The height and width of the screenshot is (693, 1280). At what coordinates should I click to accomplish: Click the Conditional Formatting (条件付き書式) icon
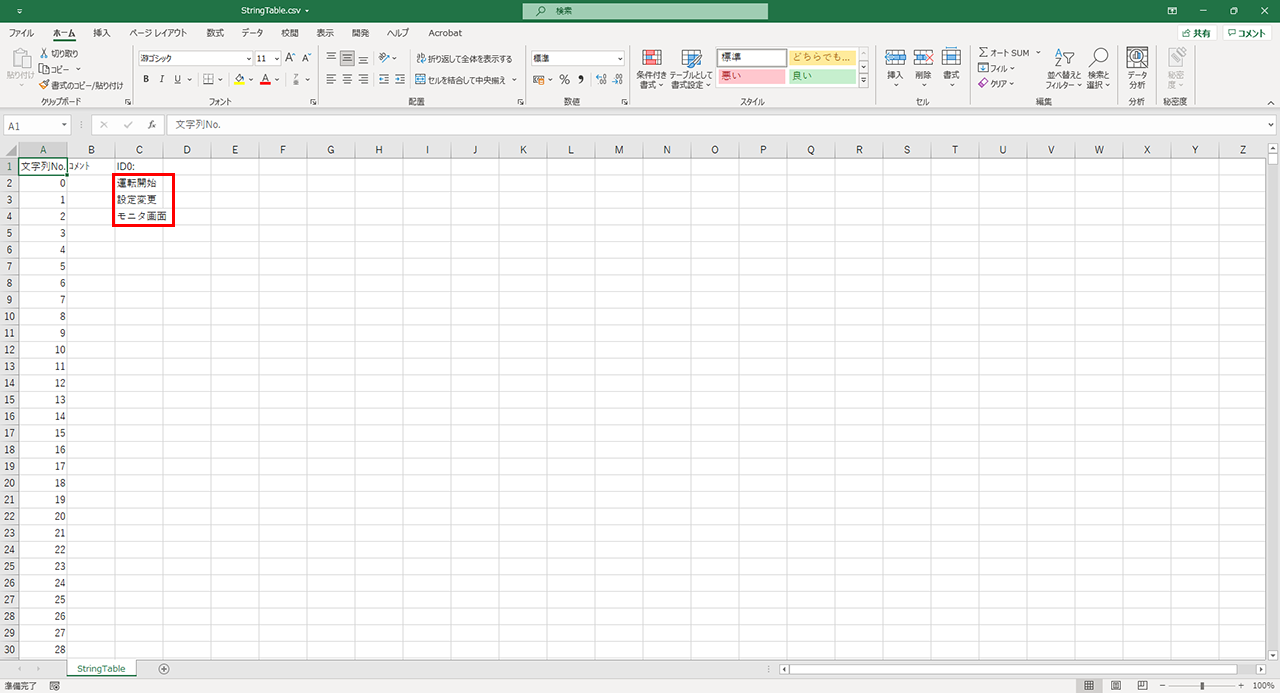(651, 68)
